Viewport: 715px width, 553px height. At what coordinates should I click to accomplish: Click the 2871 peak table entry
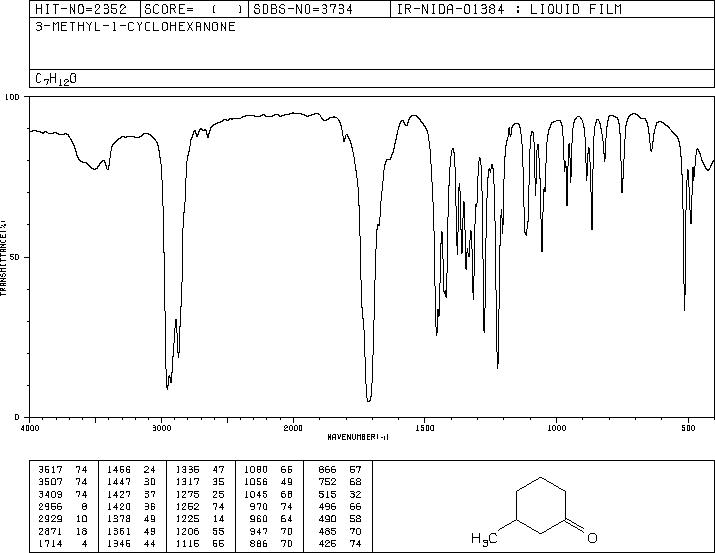pos(62,531)
